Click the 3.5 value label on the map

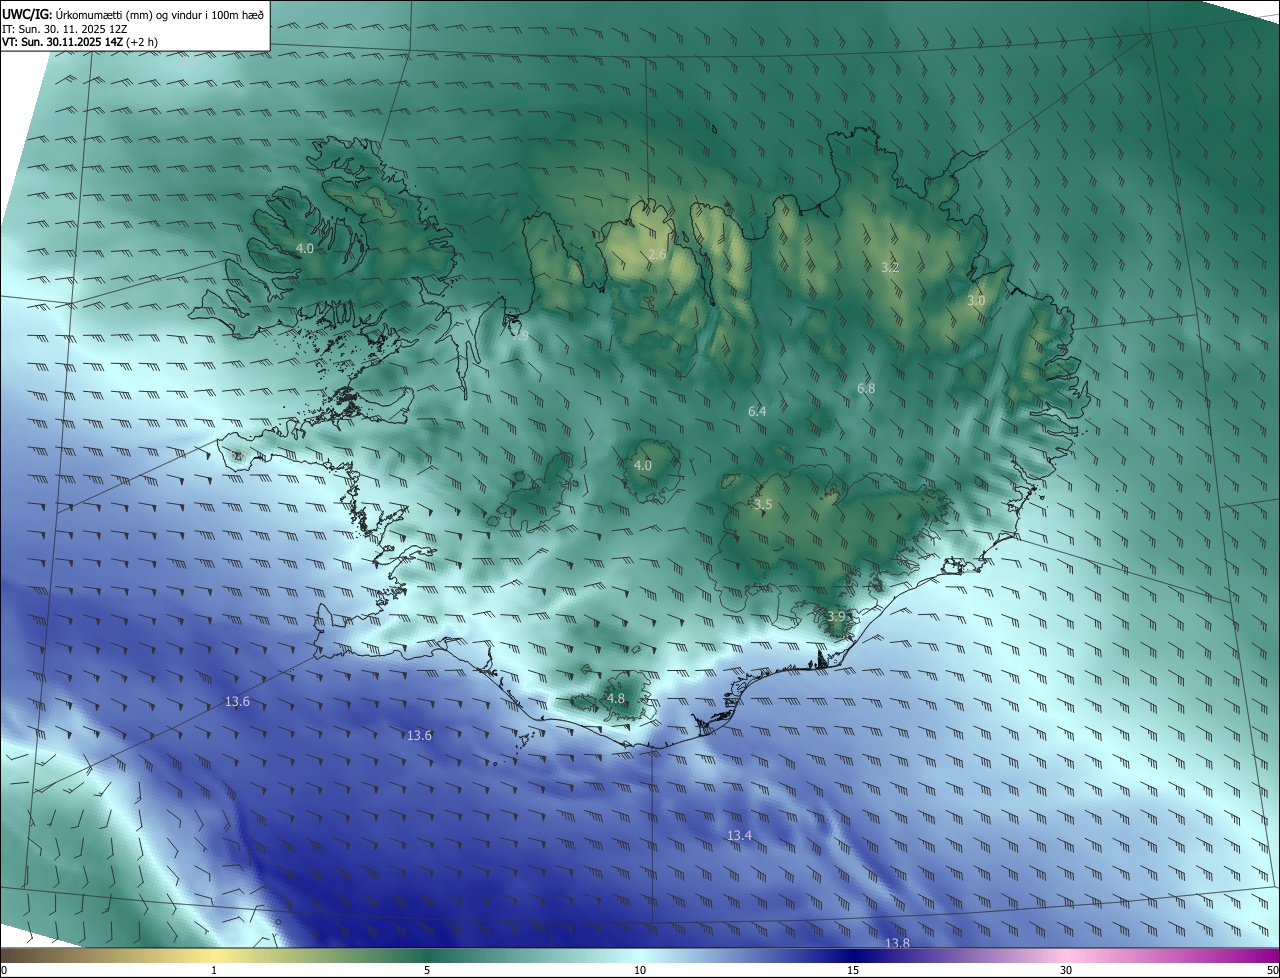point(763,505)
